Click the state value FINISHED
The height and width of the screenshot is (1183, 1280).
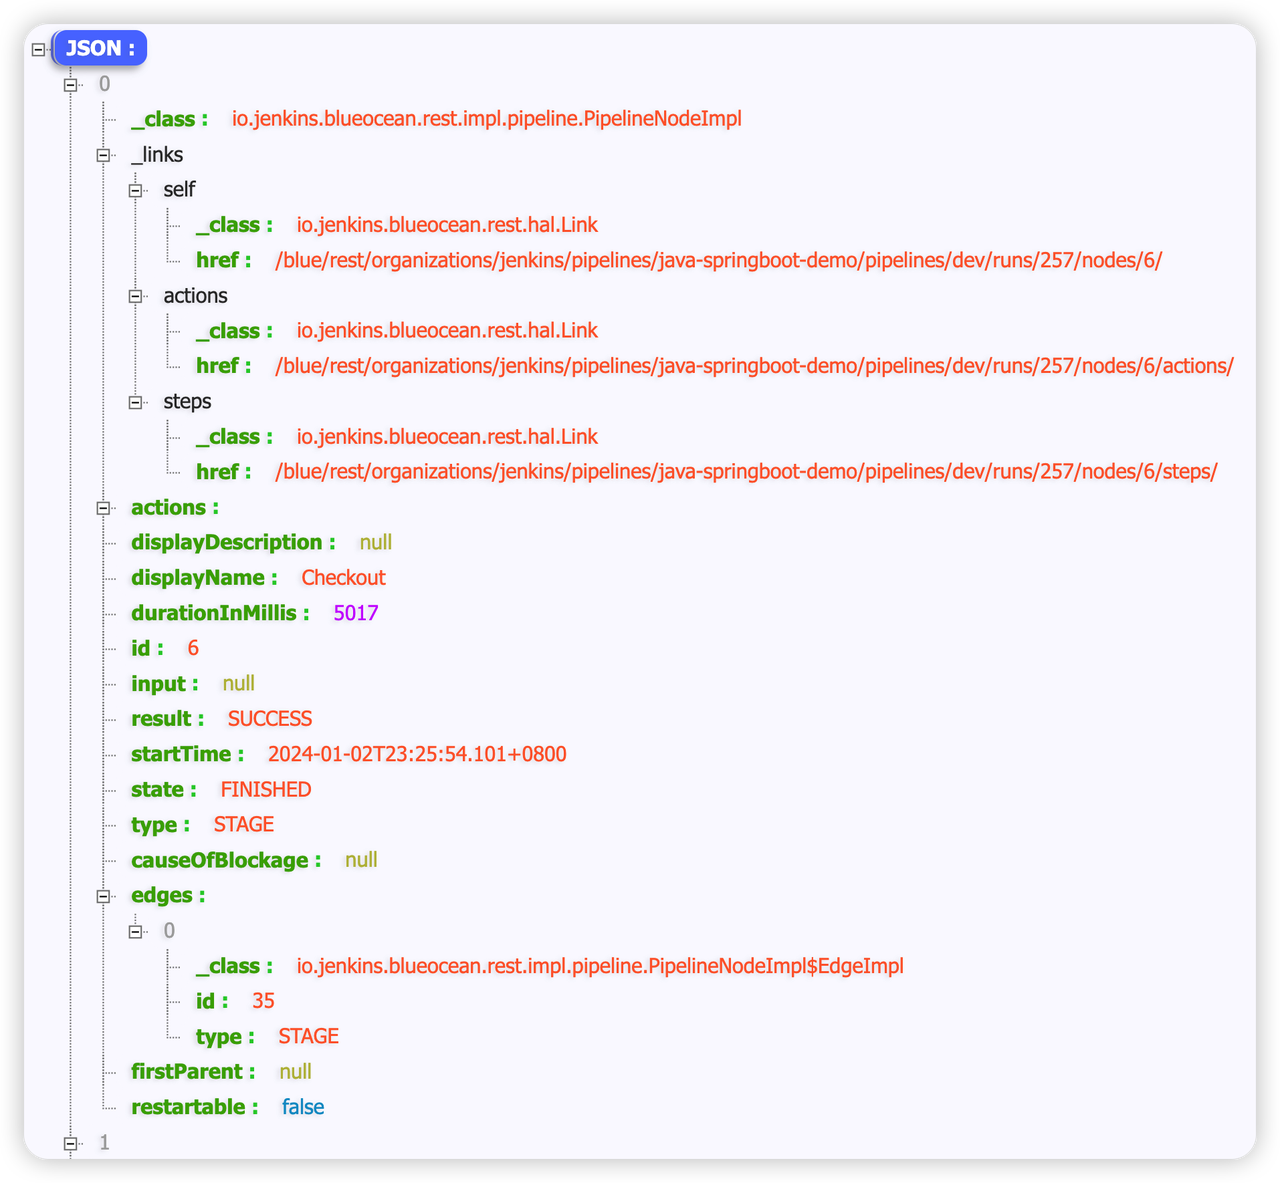point(266,790)
